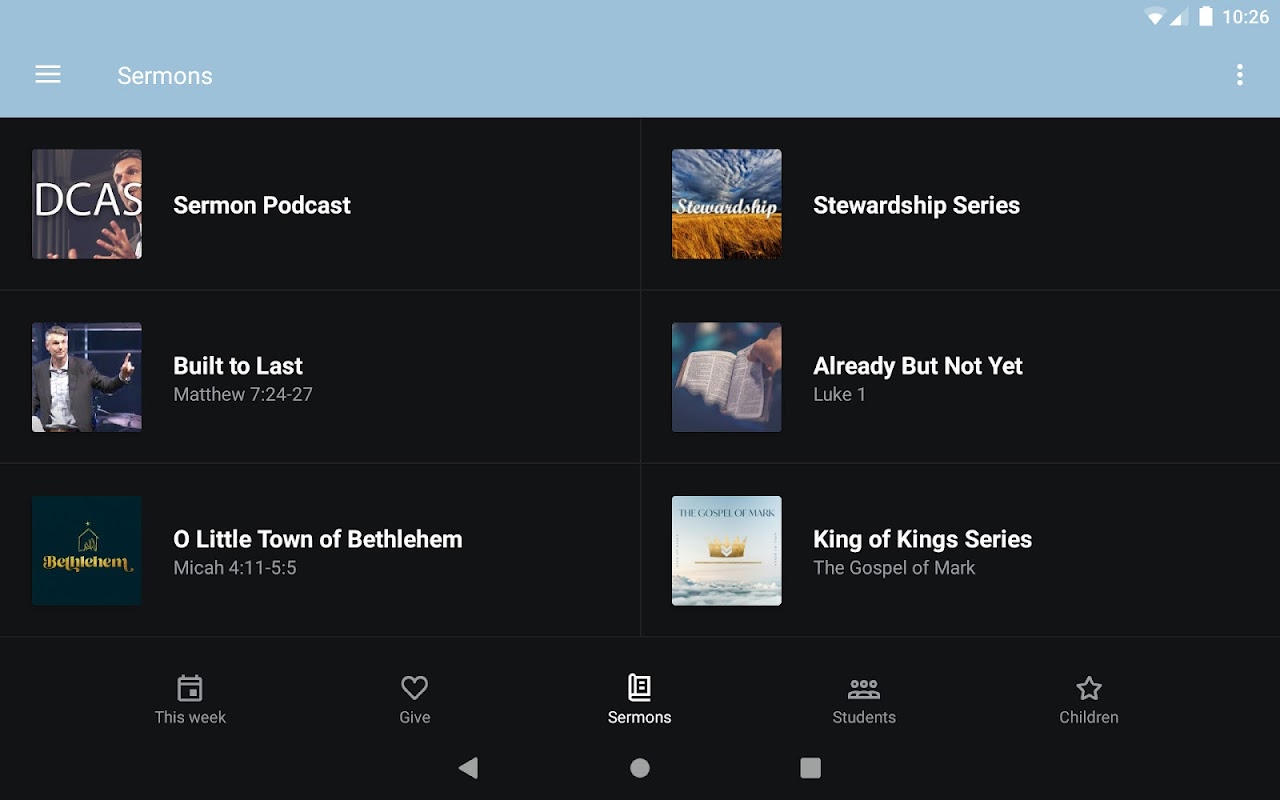Tap the This week calendar icon

point(190,688)
